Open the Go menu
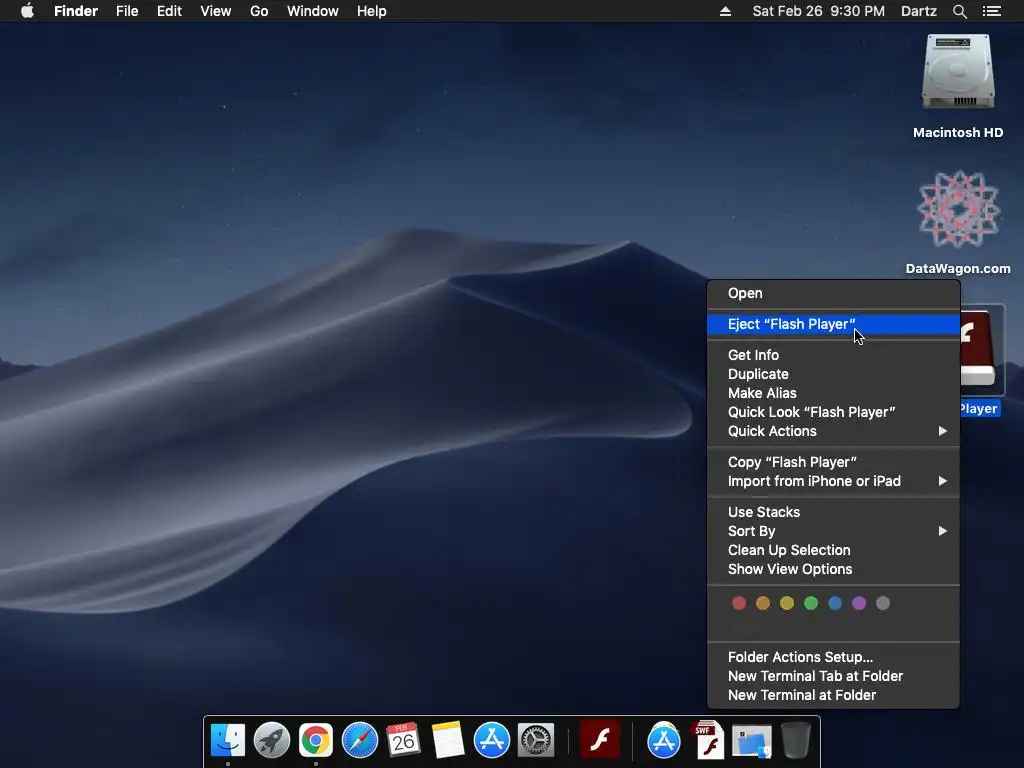Screen dimensions: 1024x768 click(x=259, y=11)
